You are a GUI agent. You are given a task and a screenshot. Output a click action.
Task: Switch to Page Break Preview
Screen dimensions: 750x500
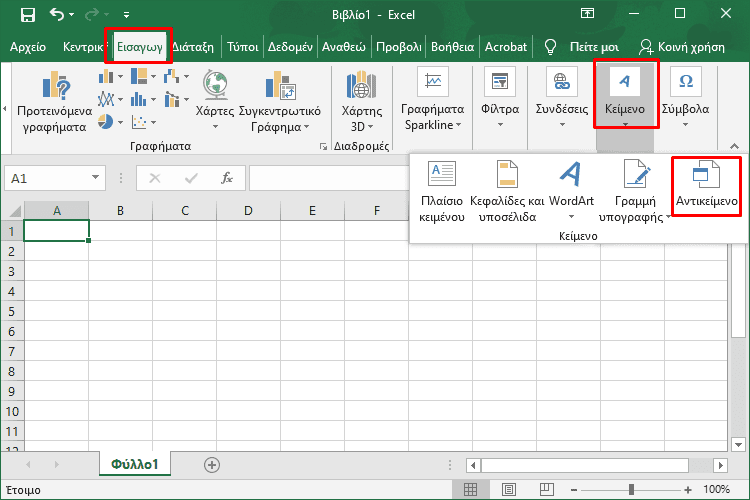[x=547, y=489]
